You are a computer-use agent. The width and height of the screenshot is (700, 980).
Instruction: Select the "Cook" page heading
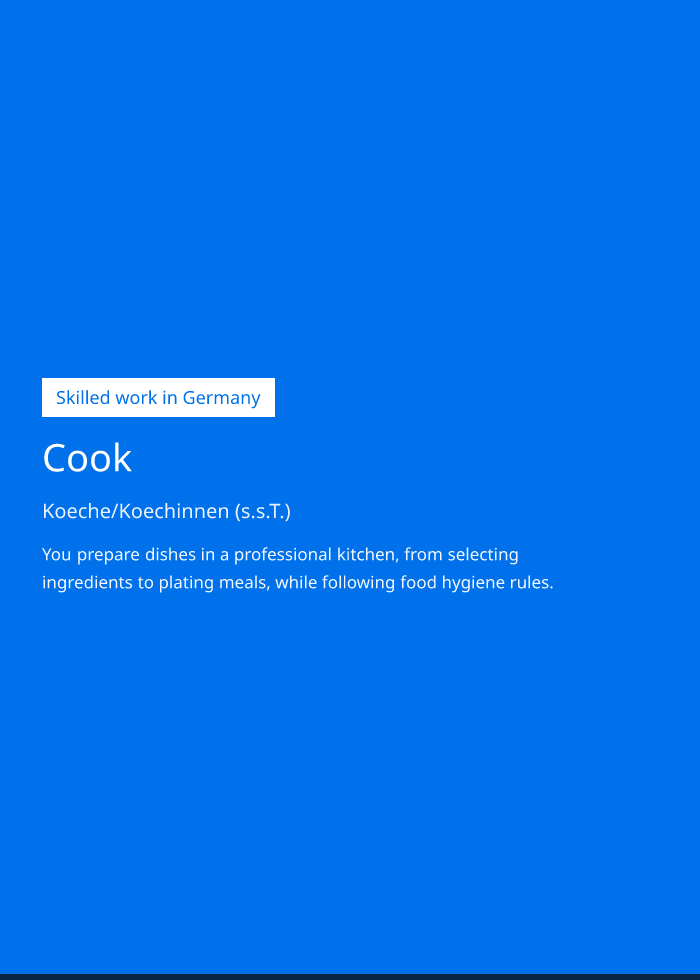(87, 458)
